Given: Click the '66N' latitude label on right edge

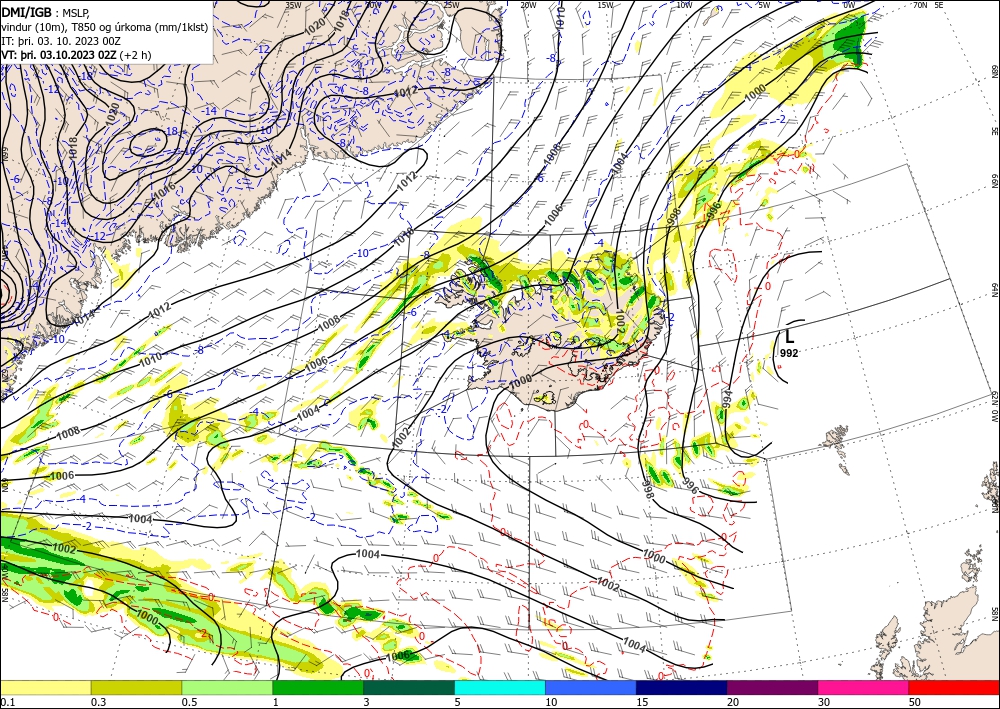Looking at the screenshot, I should coord(994,182).
